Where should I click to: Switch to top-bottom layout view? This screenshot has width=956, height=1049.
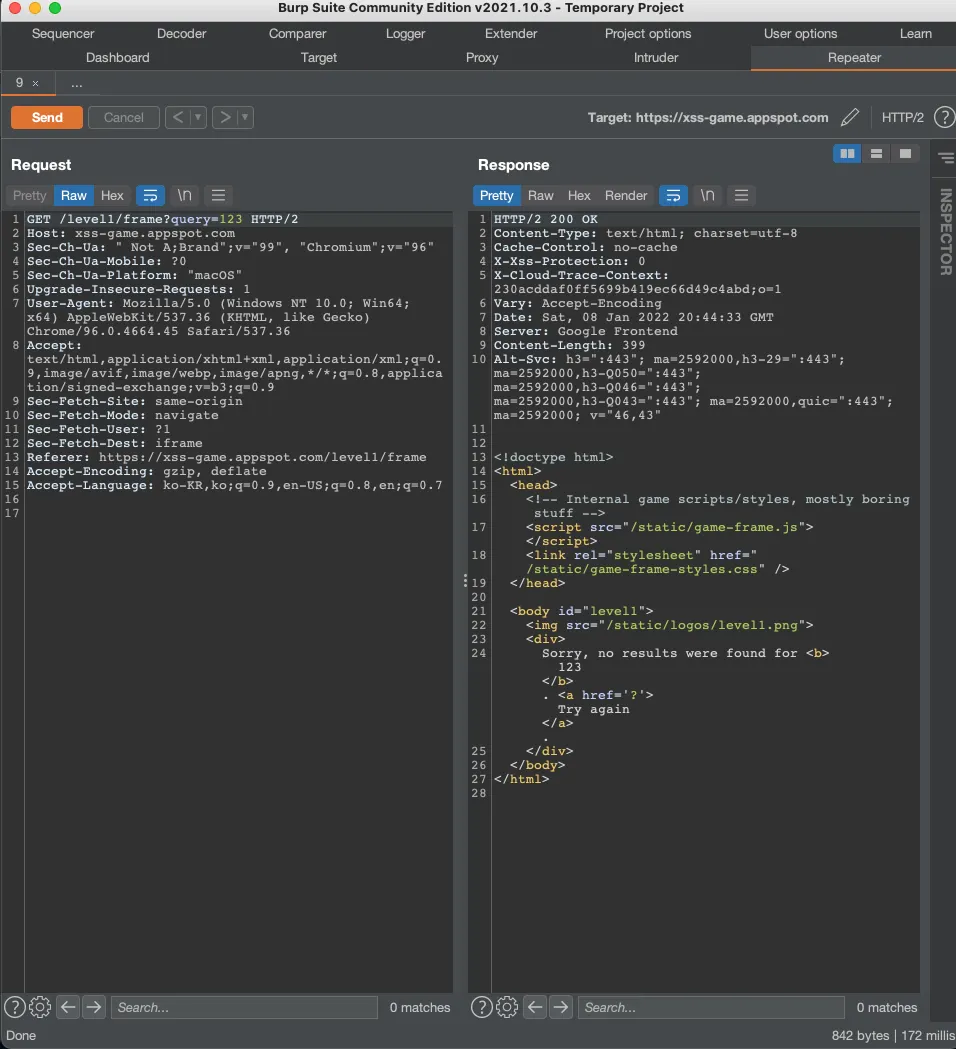point(876,153)
